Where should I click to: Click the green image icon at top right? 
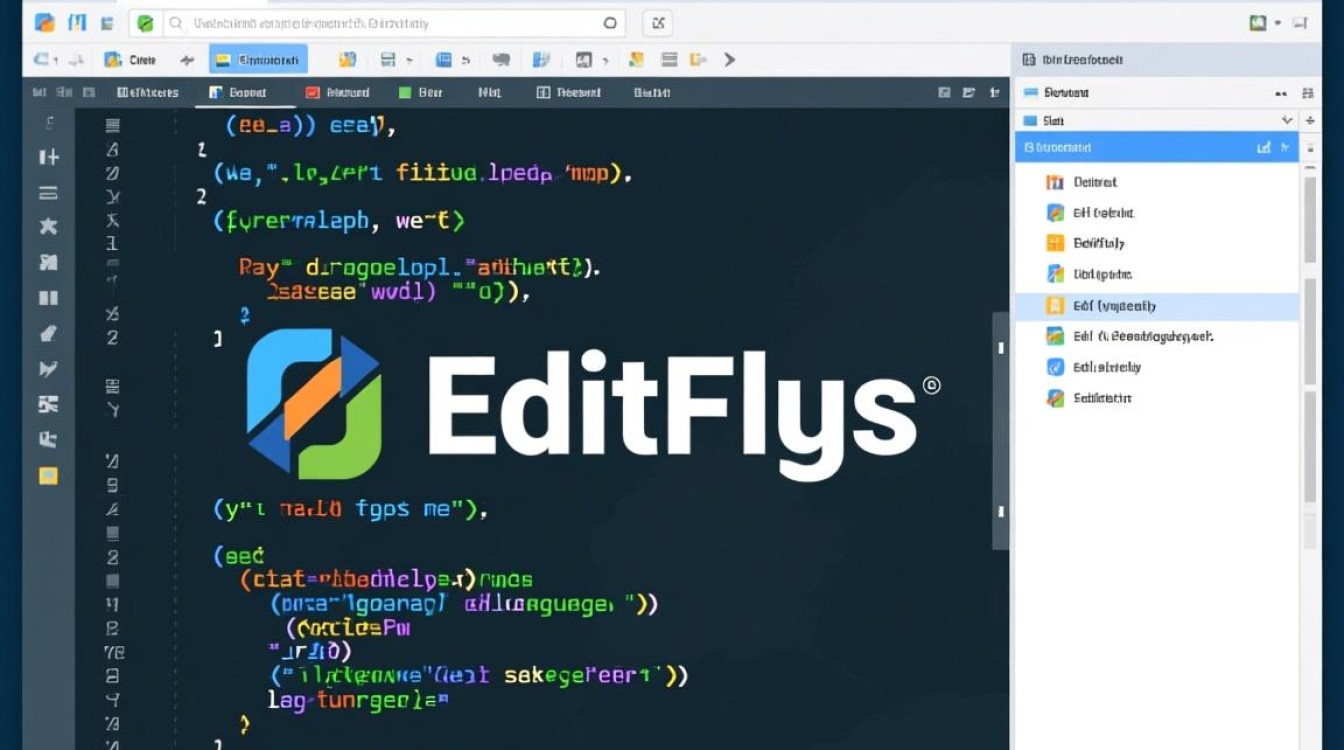pos(1259,23)
